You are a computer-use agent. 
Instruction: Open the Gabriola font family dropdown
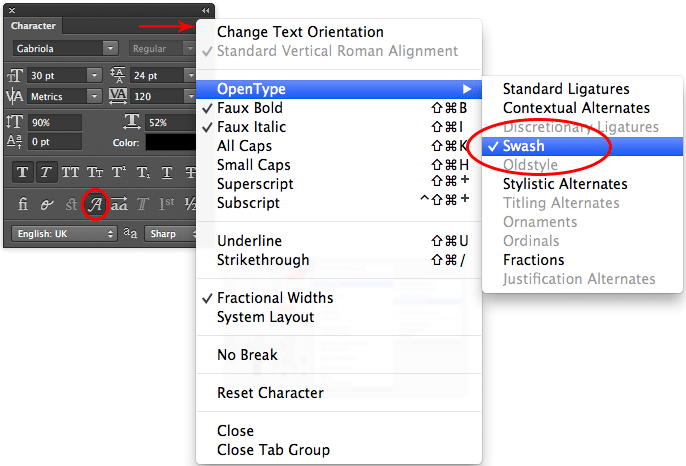click(66, 48)
